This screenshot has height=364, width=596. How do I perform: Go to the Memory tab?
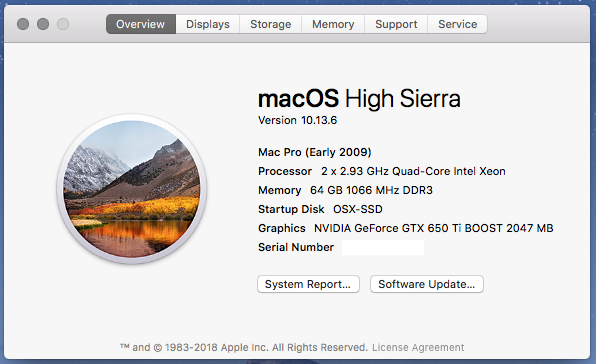click(x=333, y=24)
